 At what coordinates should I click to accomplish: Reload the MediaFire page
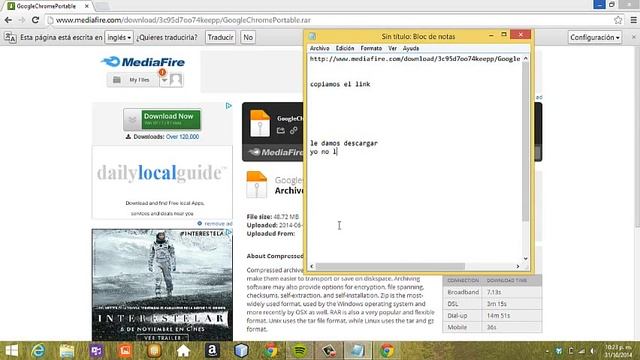[36, 20]
